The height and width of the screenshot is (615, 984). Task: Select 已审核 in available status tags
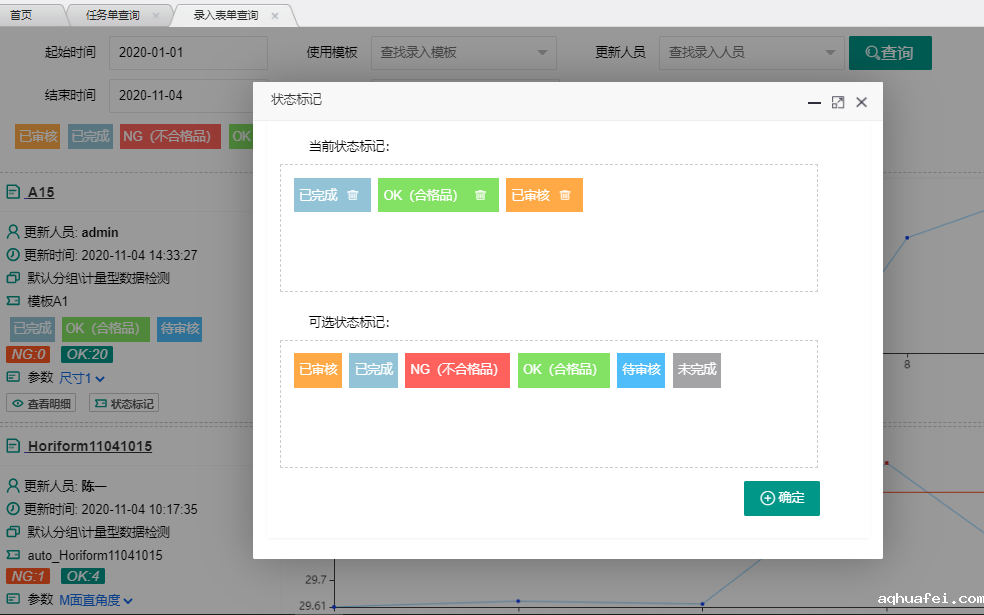tap(318, 370)
